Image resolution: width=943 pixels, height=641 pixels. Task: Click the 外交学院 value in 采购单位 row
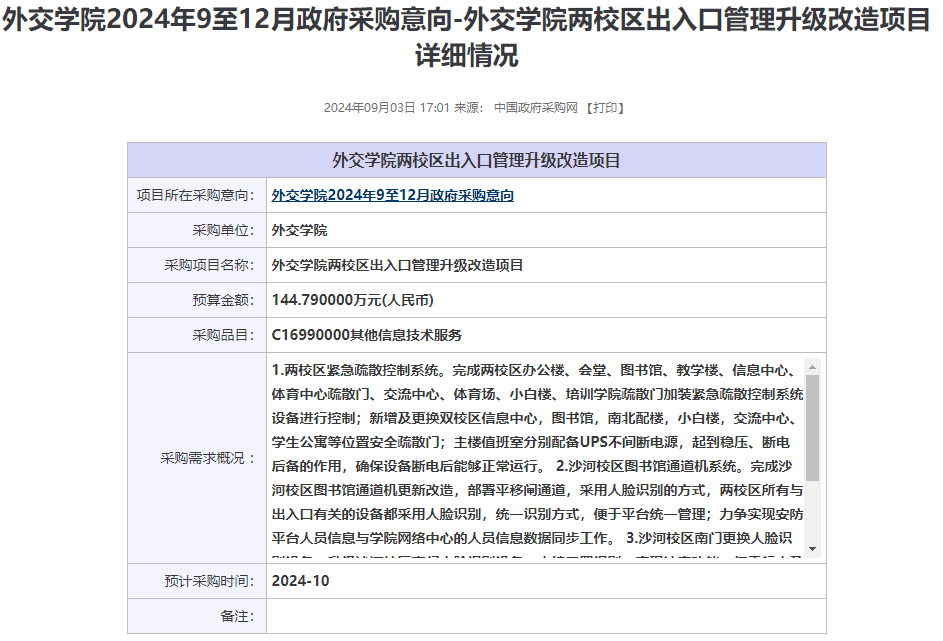coord(299,230)
